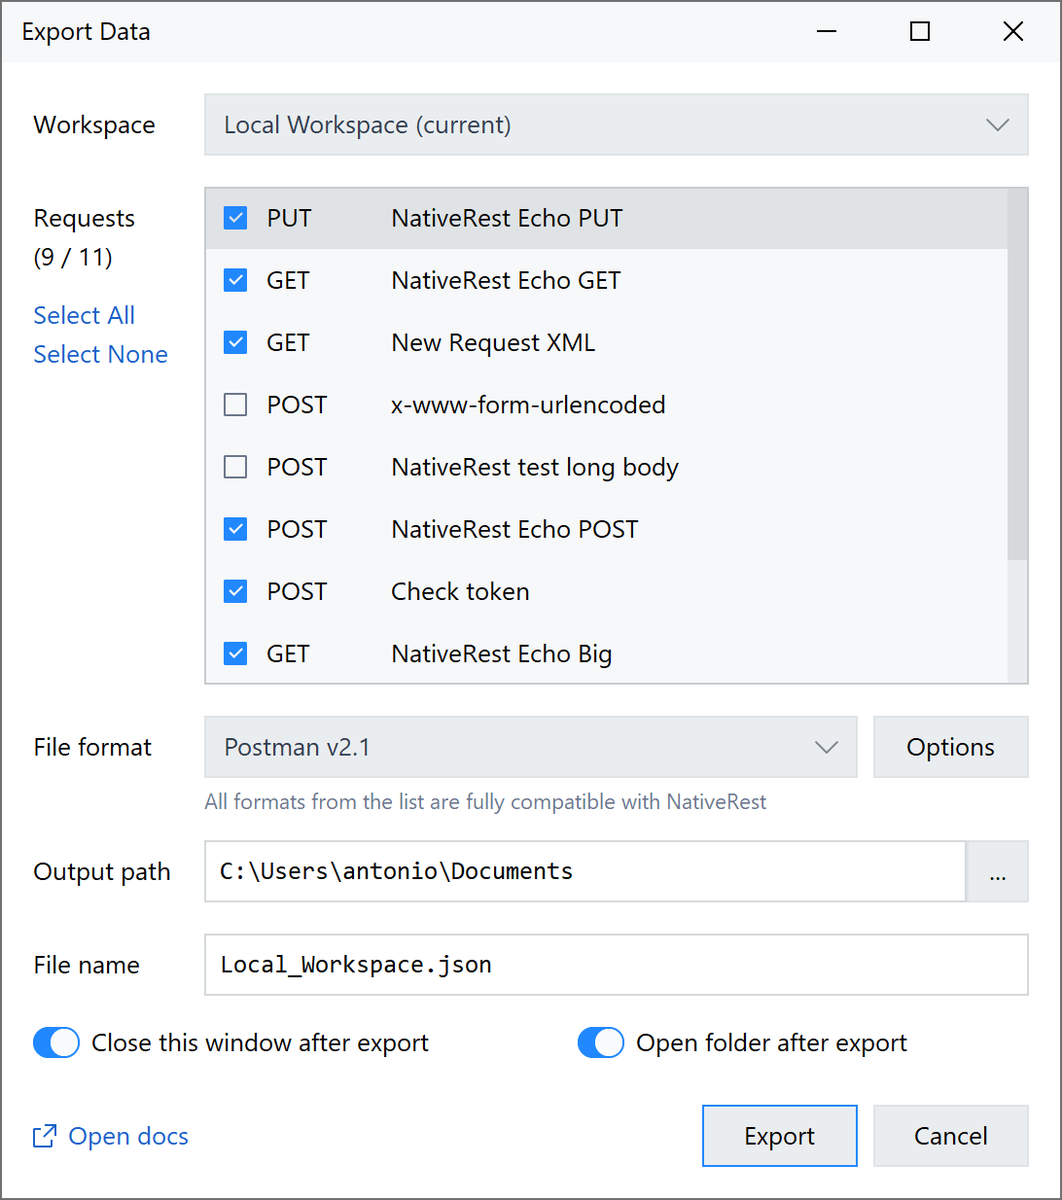Click the Cancel button
This screenshot has width=1062, height=1200.
(951, 1136)
